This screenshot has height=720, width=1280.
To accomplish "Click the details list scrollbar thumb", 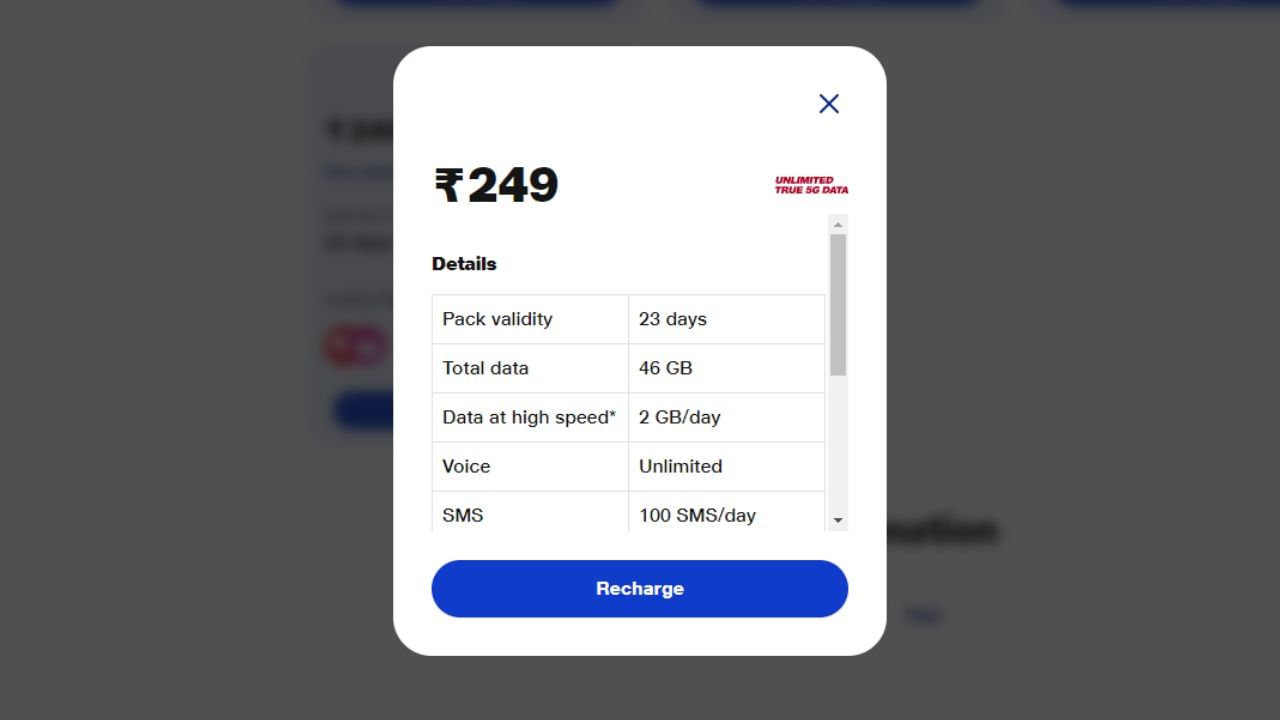I will coord(838,305).
